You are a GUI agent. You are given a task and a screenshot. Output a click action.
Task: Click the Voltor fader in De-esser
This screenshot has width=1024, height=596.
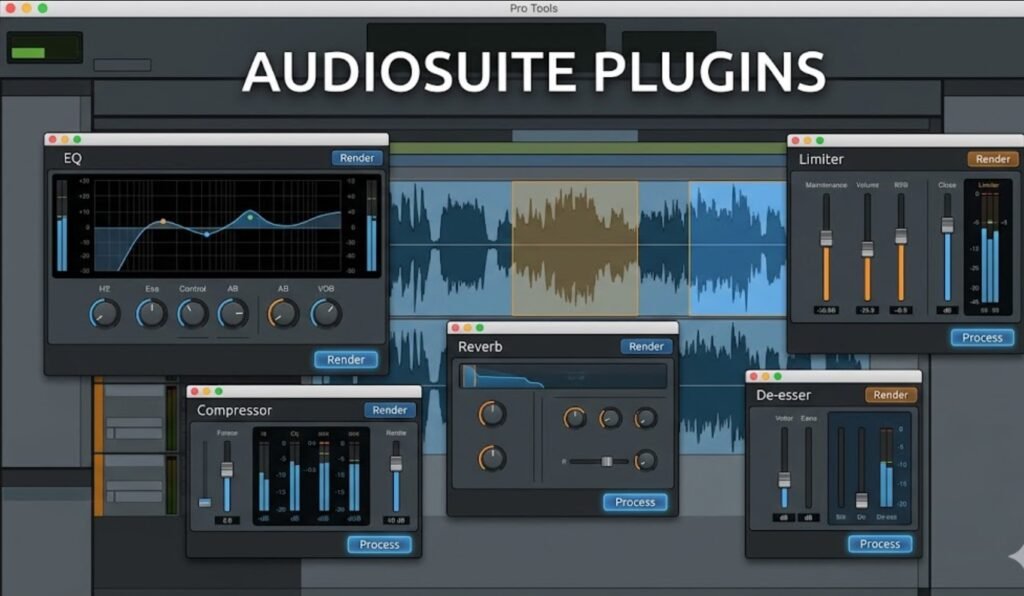[x=784, y=480]
